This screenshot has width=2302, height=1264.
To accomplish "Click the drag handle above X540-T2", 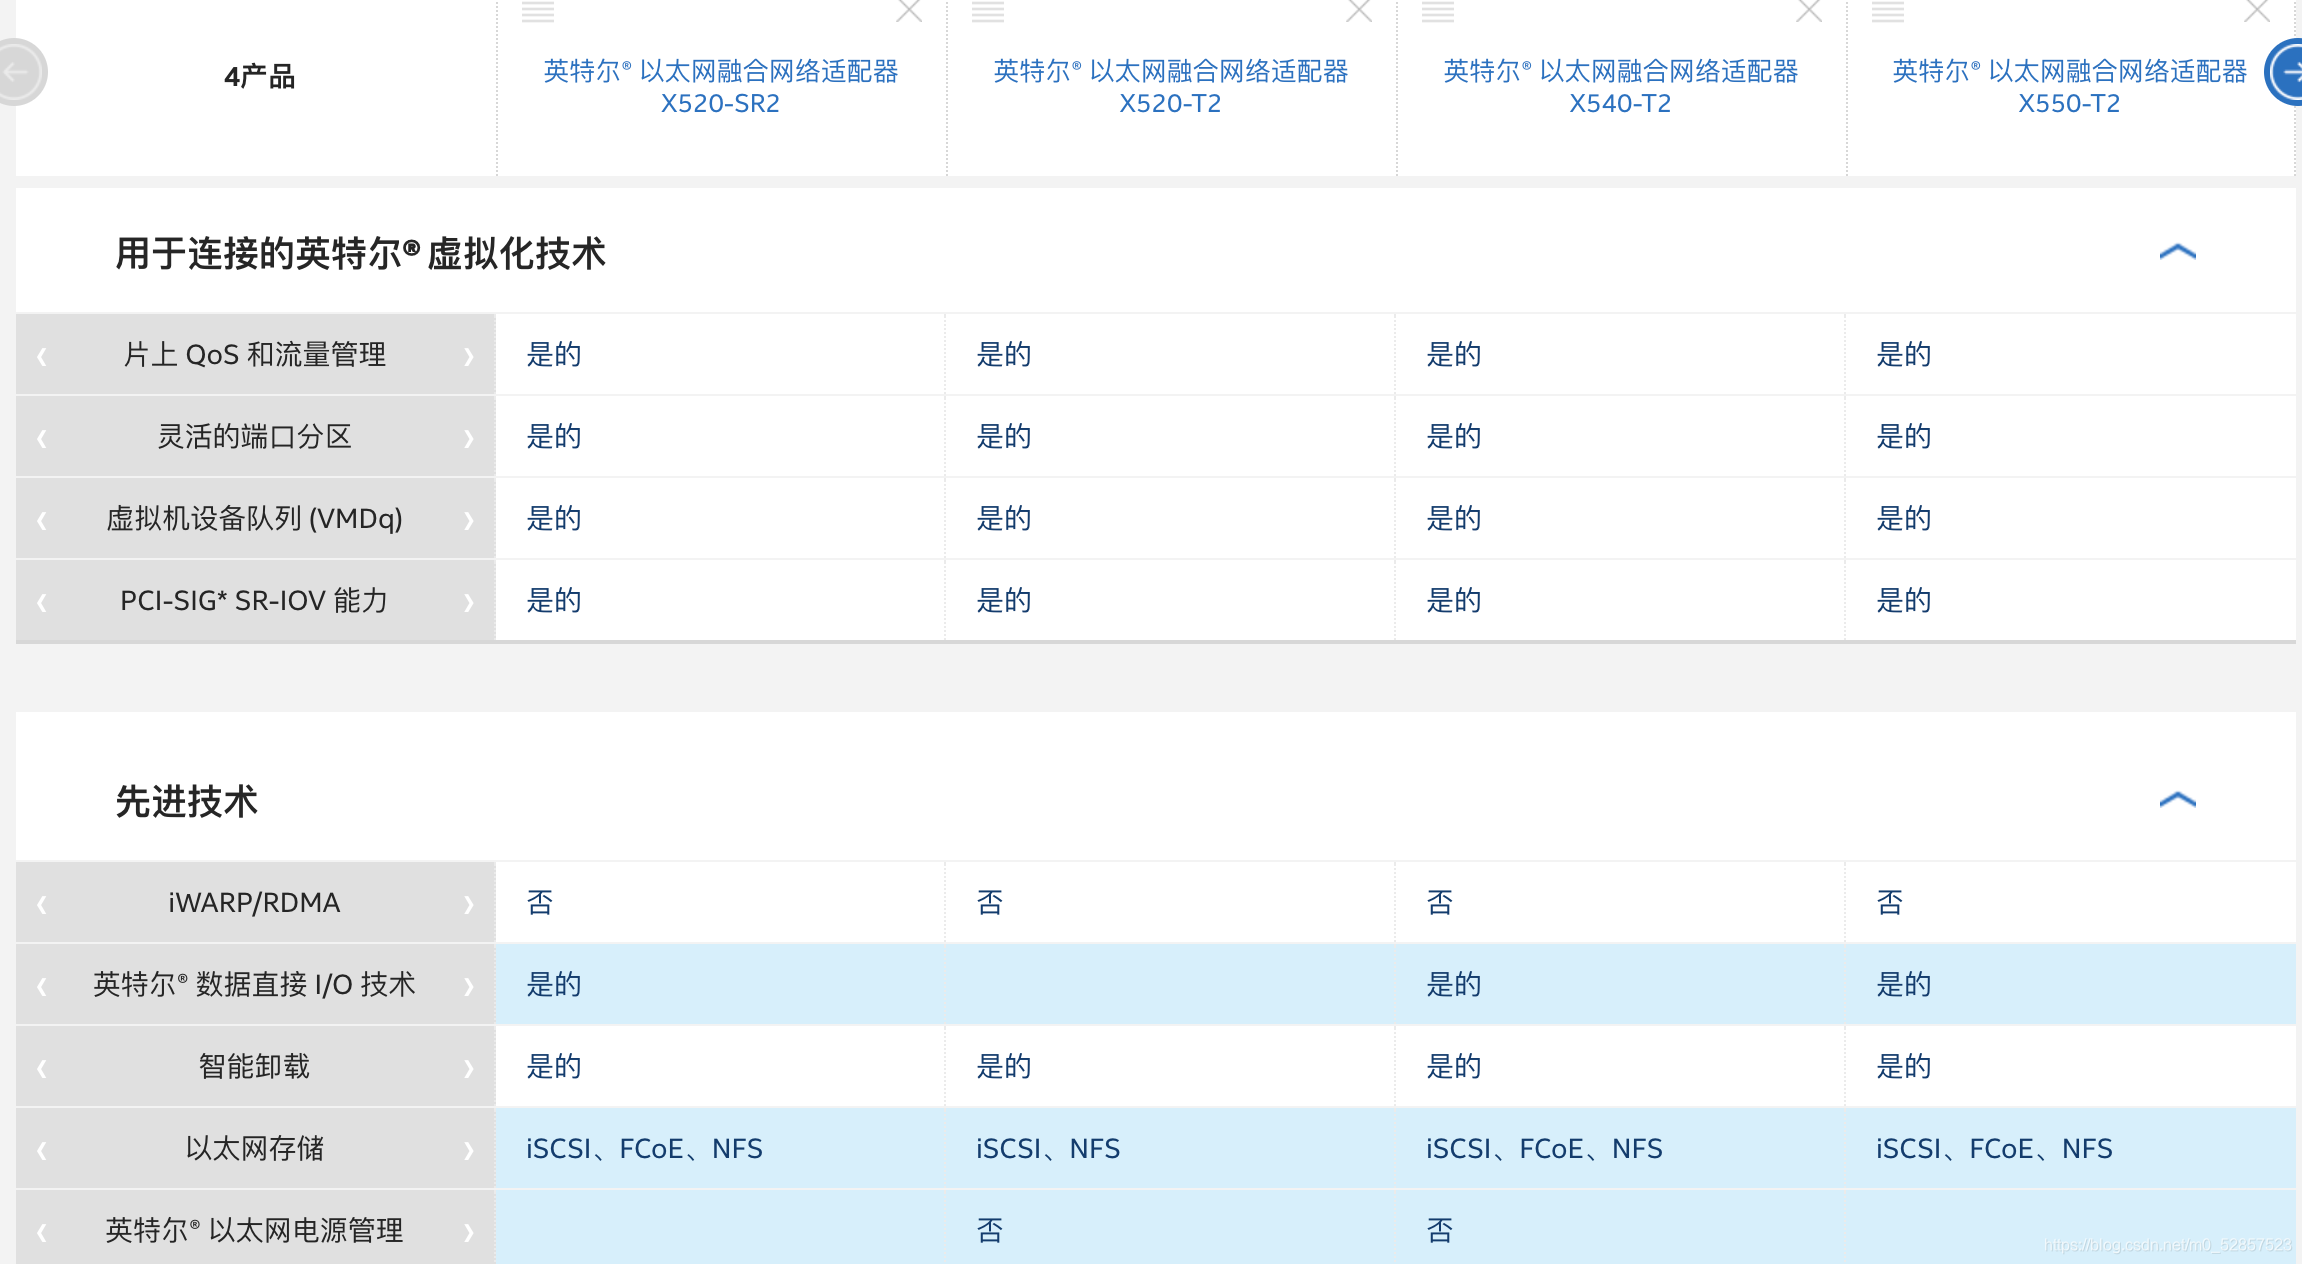I will [x=1438, y=11].
